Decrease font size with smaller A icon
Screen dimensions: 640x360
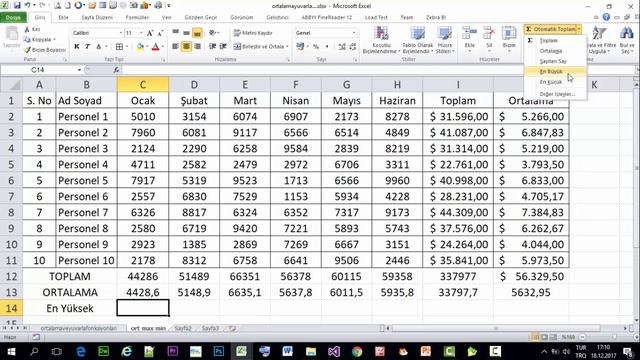[160, 33]
